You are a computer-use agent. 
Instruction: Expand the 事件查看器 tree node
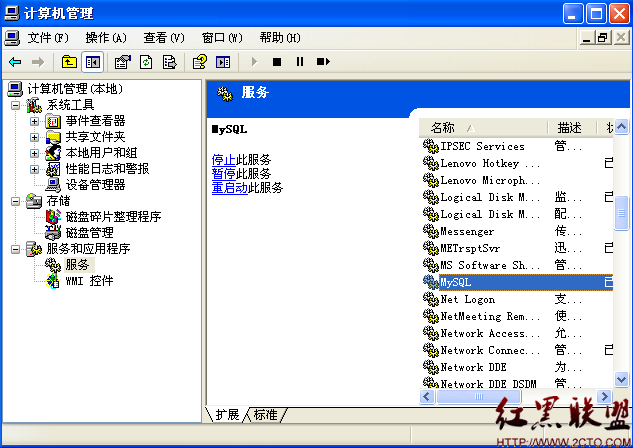click(x=34, y=121)
